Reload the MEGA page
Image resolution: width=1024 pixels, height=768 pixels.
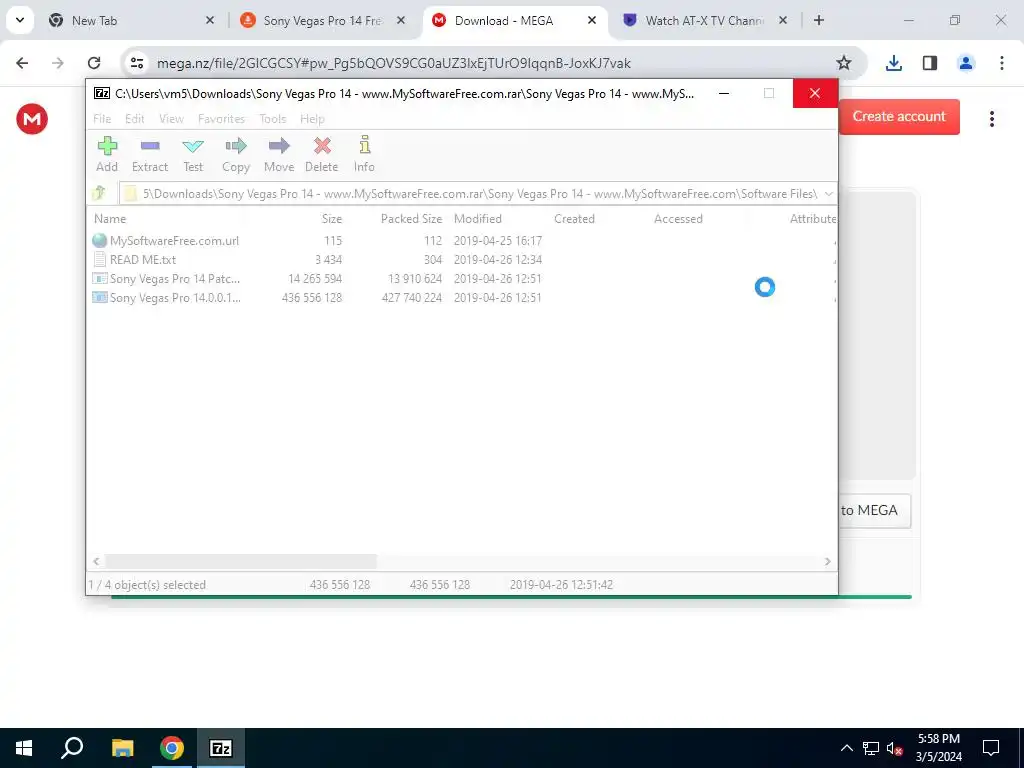point(94,63)
